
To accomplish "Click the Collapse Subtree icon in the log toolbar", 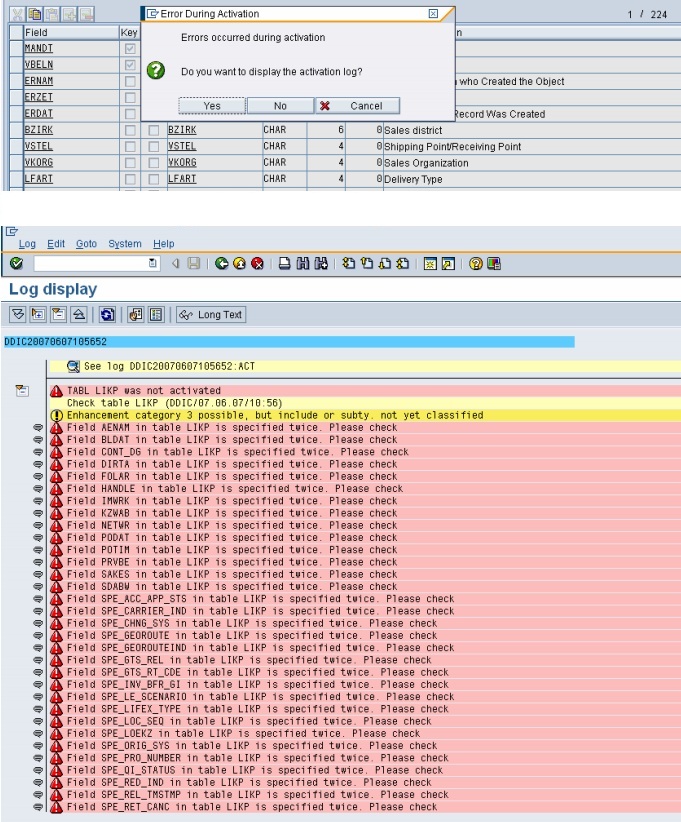I will 58,315.
